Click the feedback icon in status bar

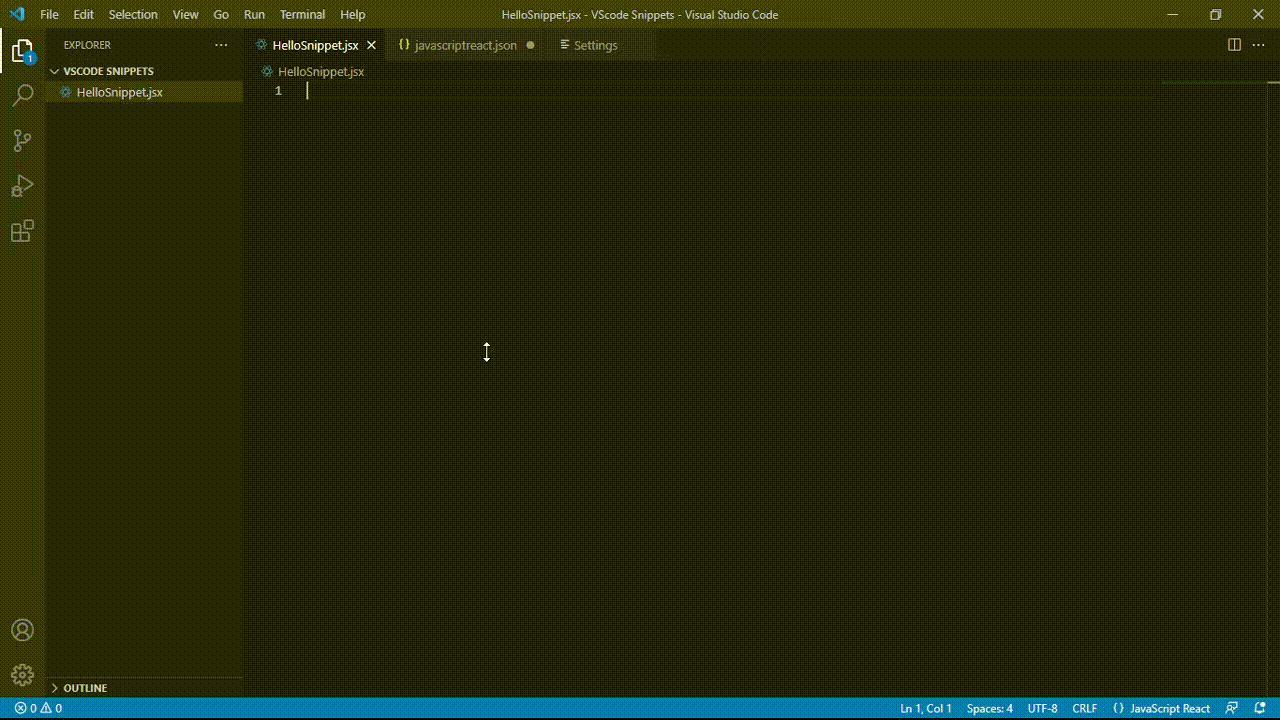coord(1232,708)
